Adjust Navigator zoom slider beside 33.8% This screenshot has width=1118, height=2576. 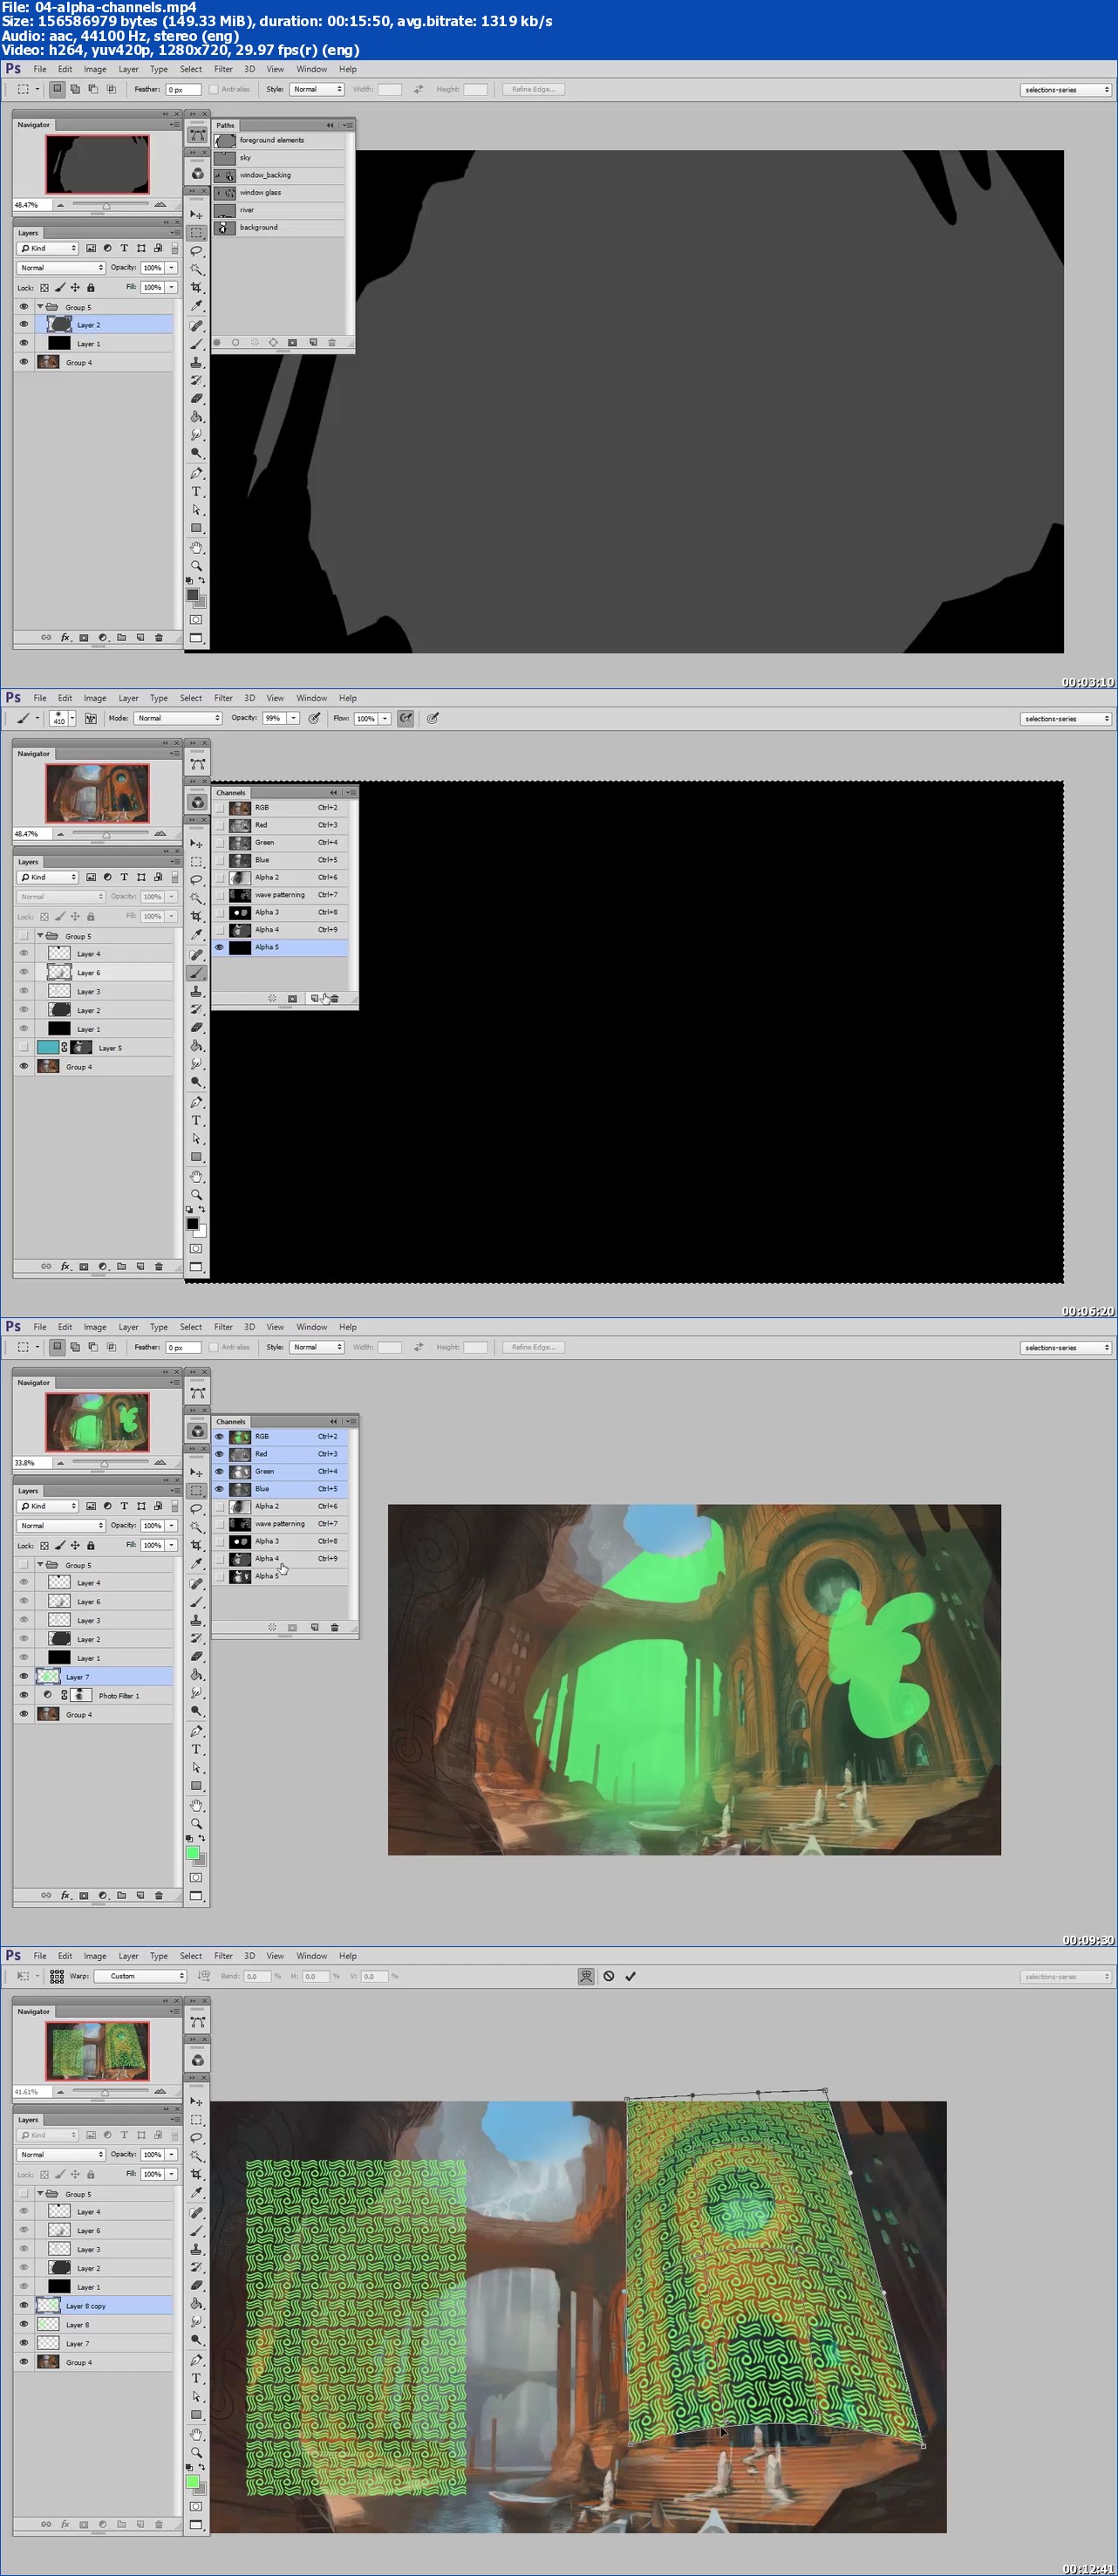106,1463
